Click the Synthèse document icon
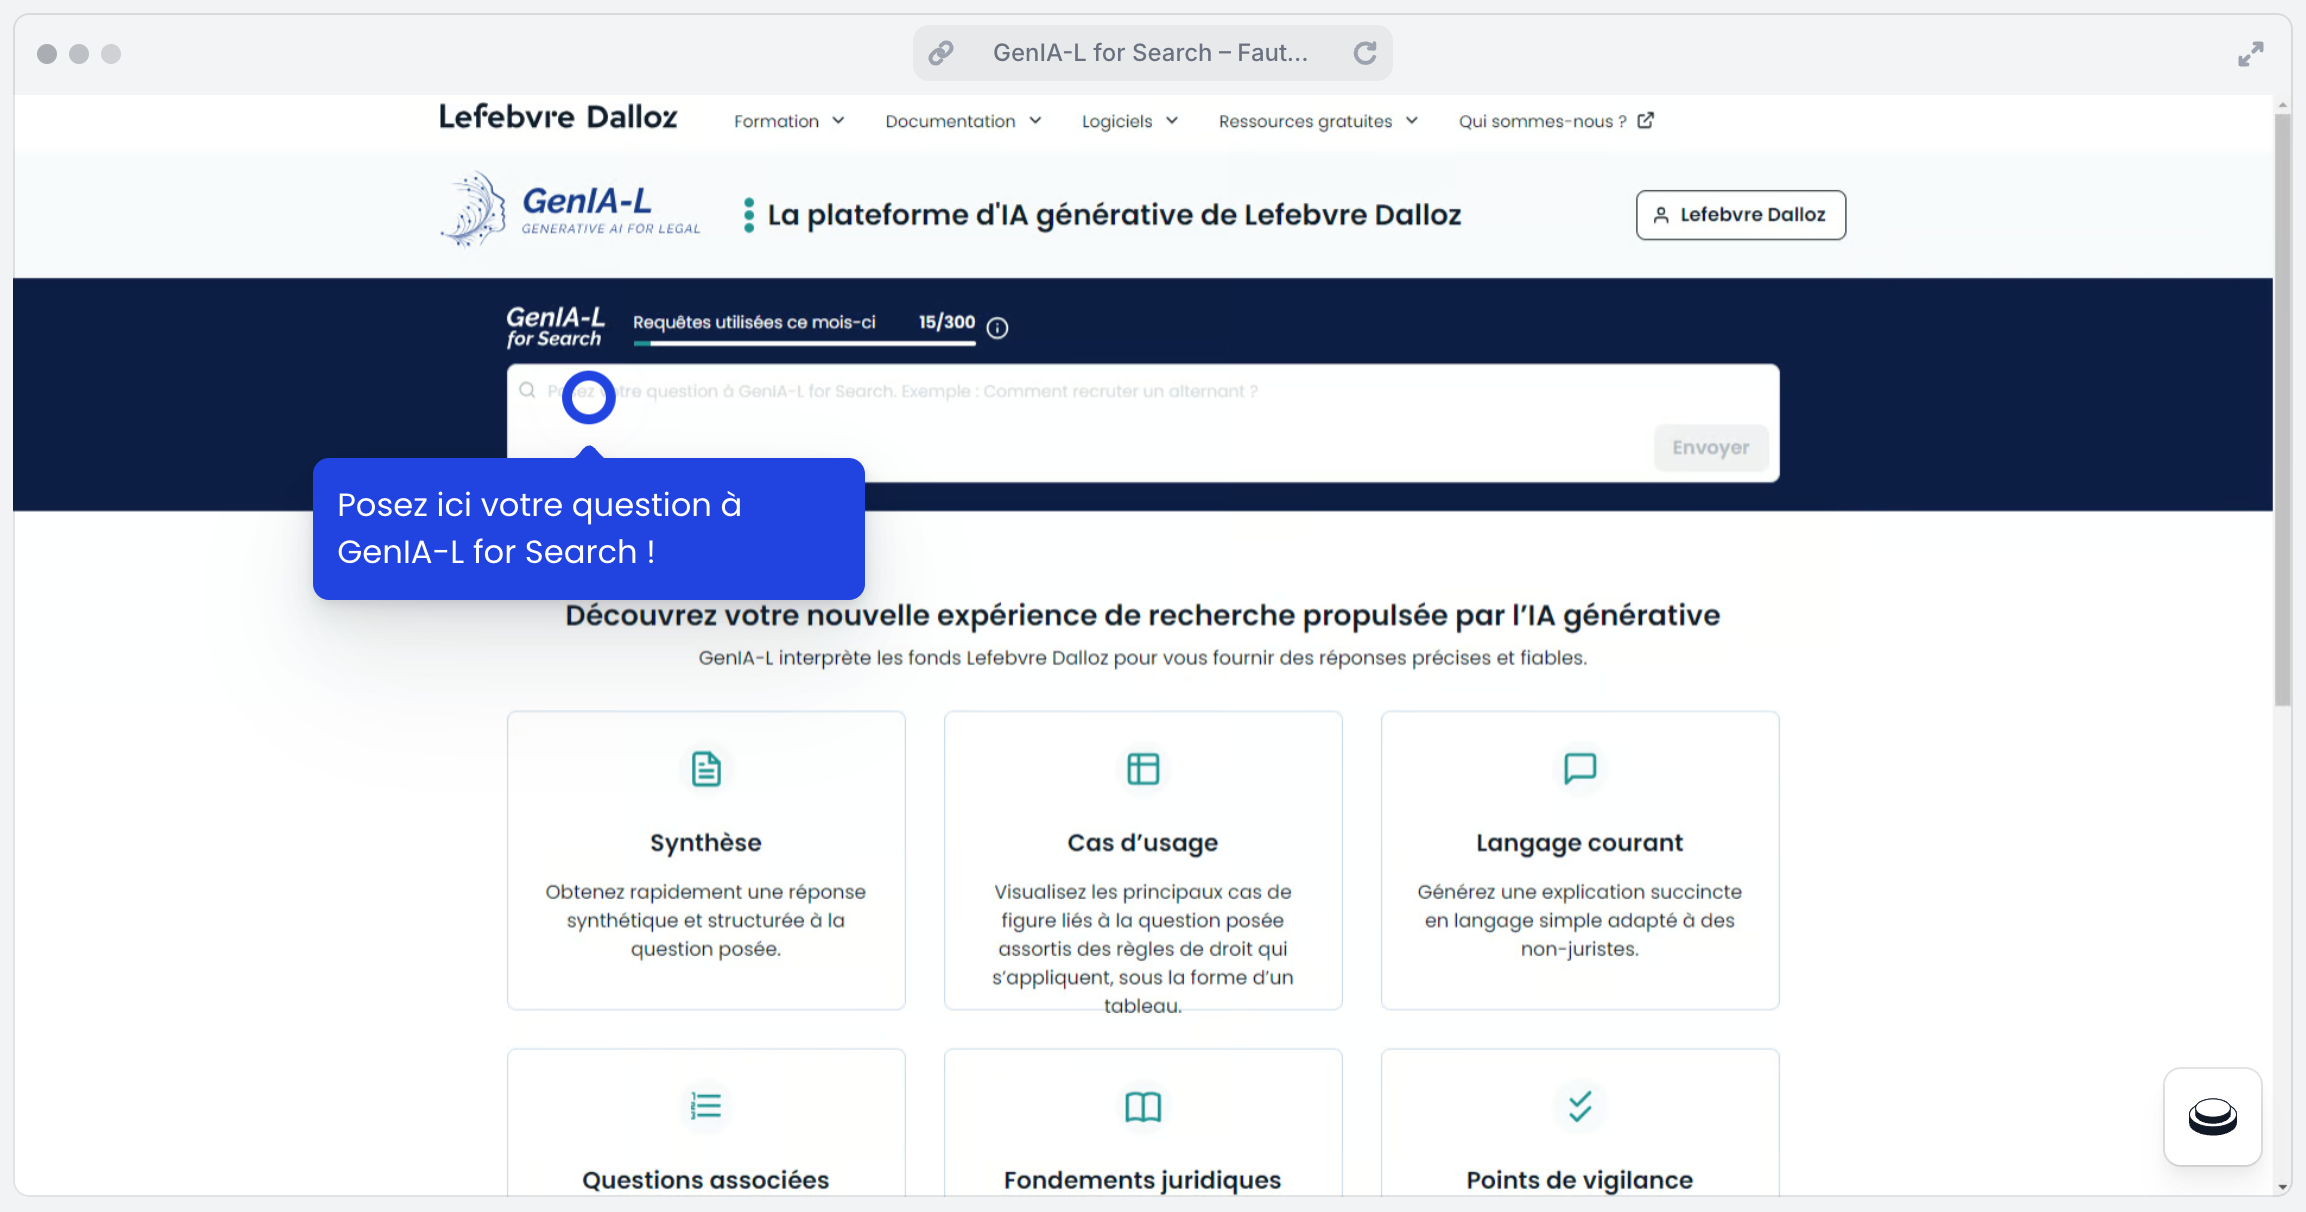 point(706,769)
